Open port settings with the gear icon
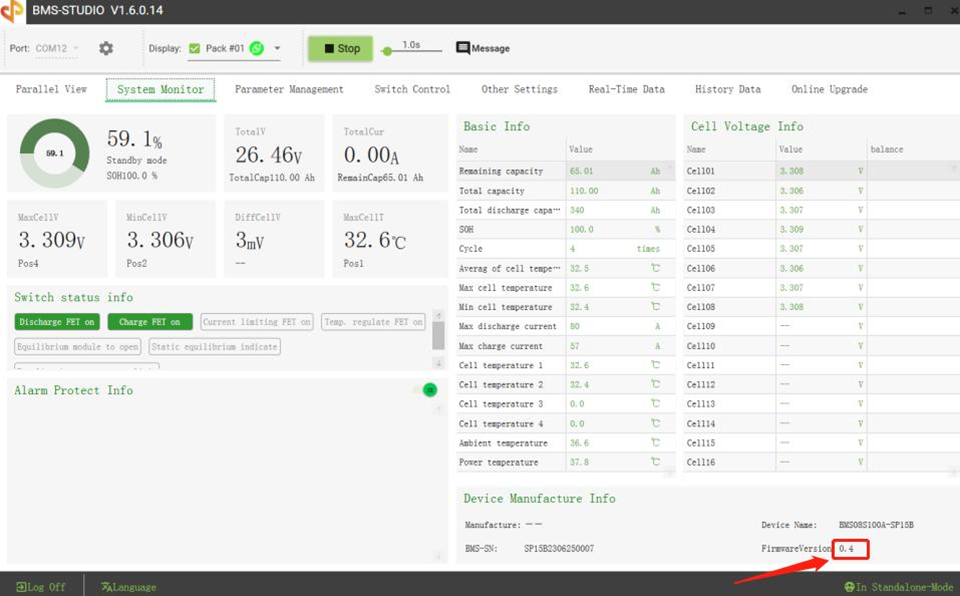960x596 pixels. click(x=106, y=47)
